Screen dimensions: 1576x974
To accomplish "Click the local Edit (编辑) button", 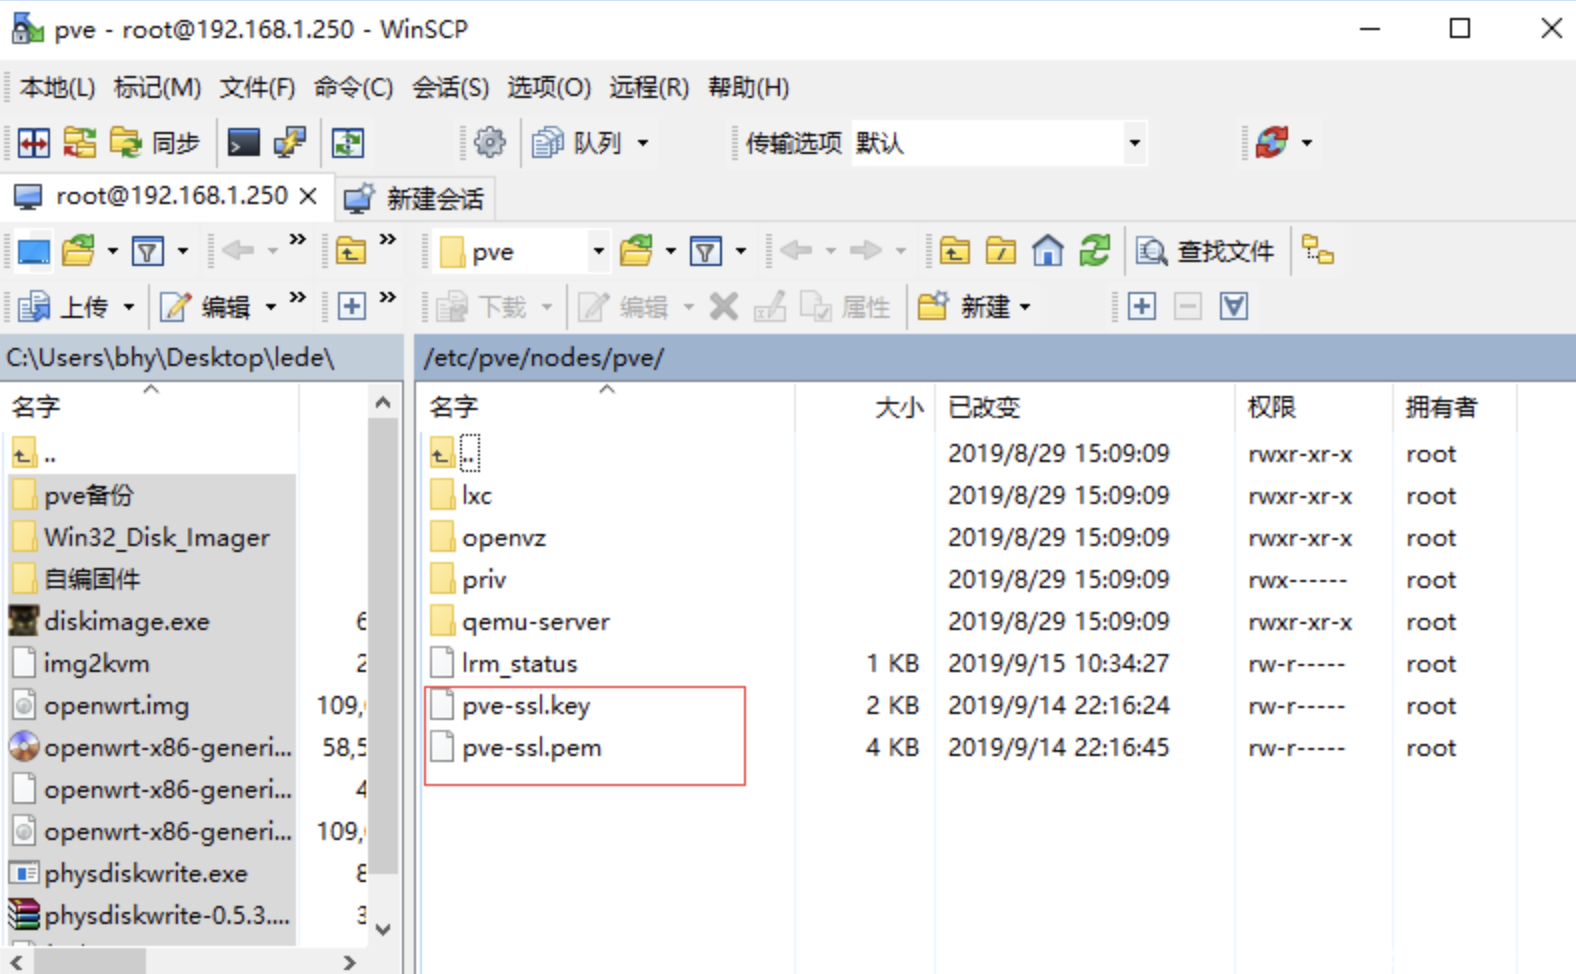I will [x=205, y=306].
